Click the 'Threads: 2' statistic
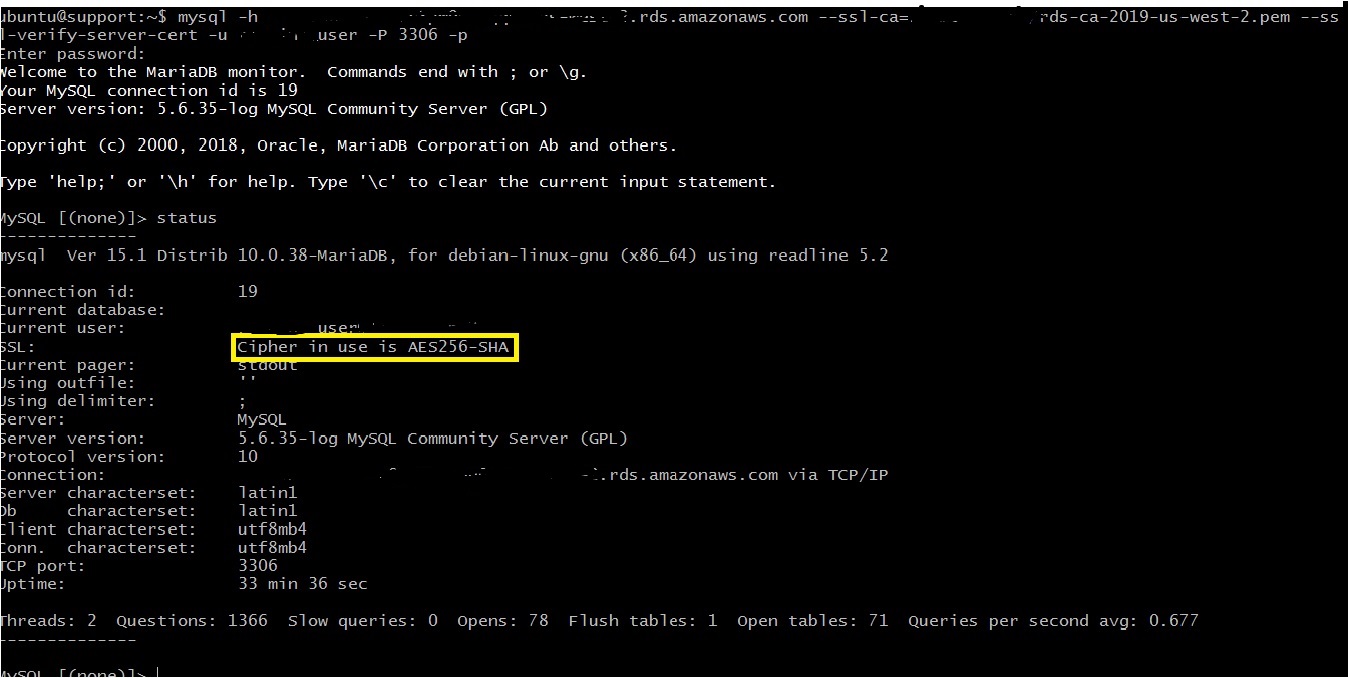Screen dimensions: 1348x678 (x=48, y=620)
